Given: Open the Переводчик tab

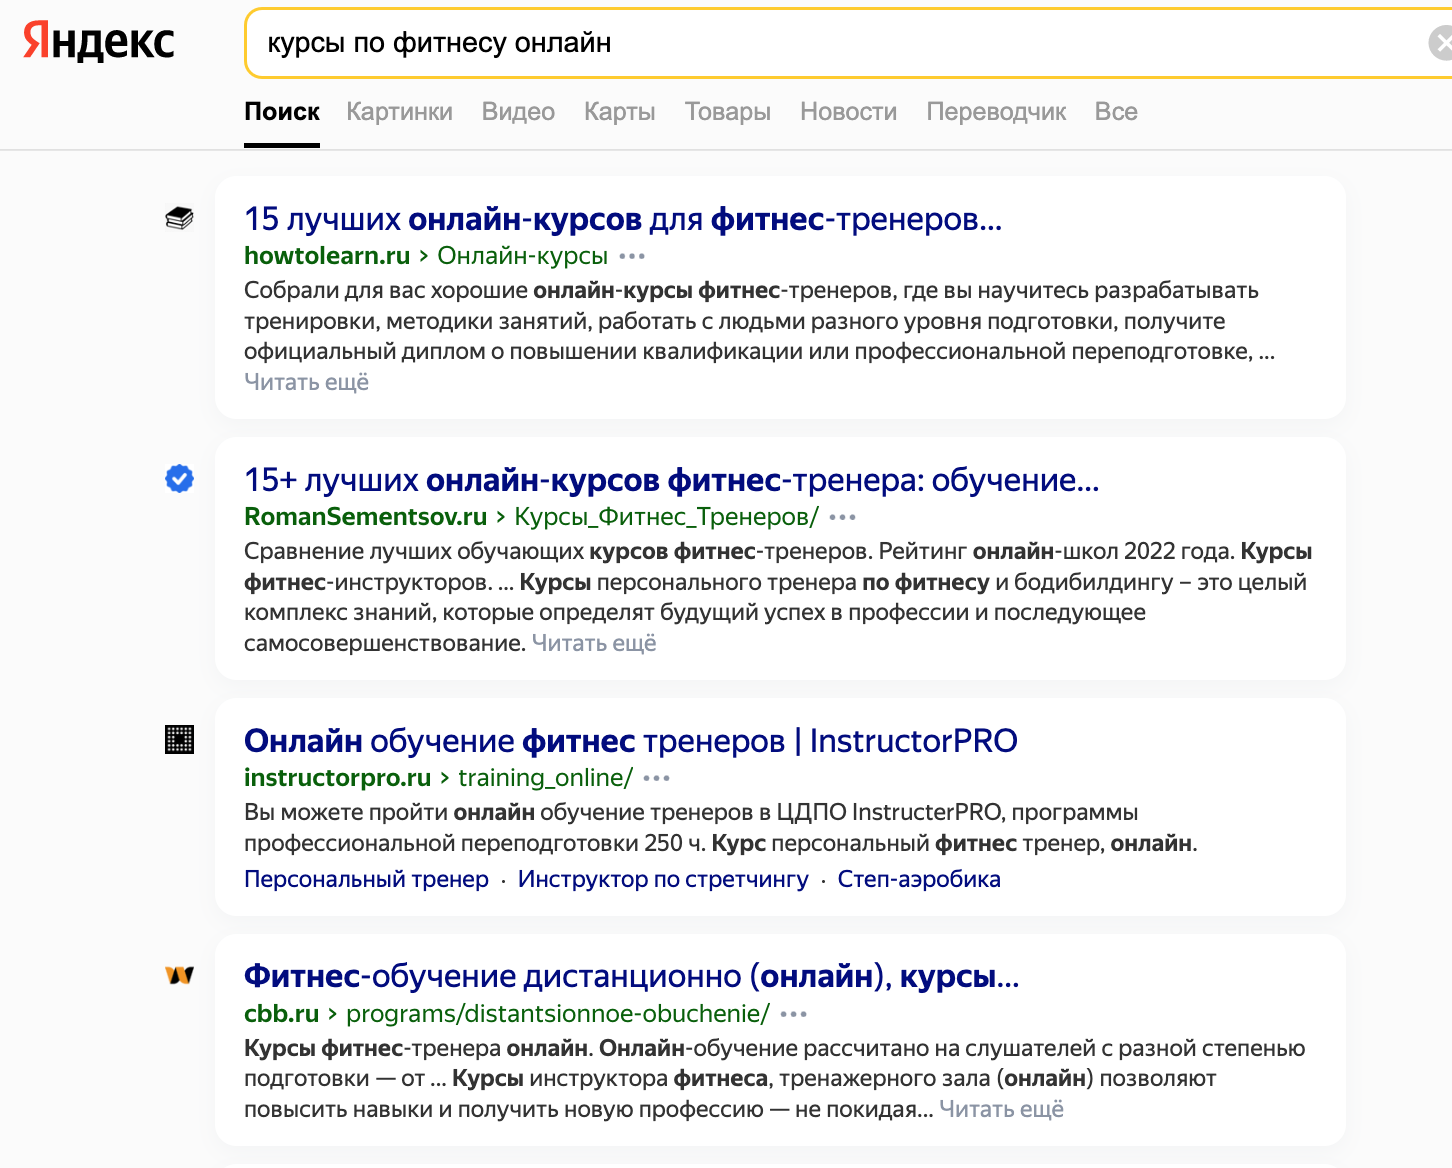Looking at the screenshot, I should [996, 112].
